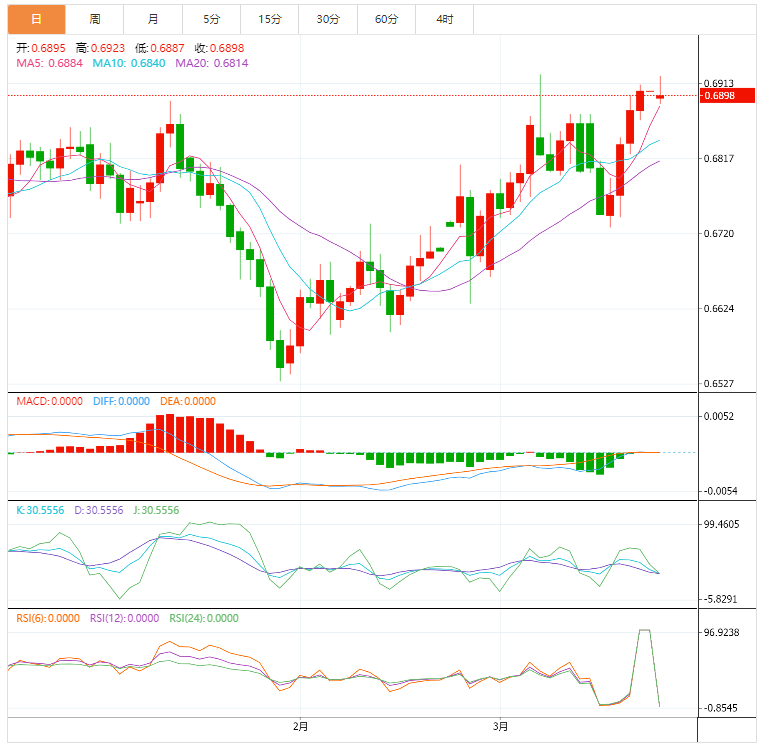Click the MA5: 0.6884 indicator label

pos(49,63)
